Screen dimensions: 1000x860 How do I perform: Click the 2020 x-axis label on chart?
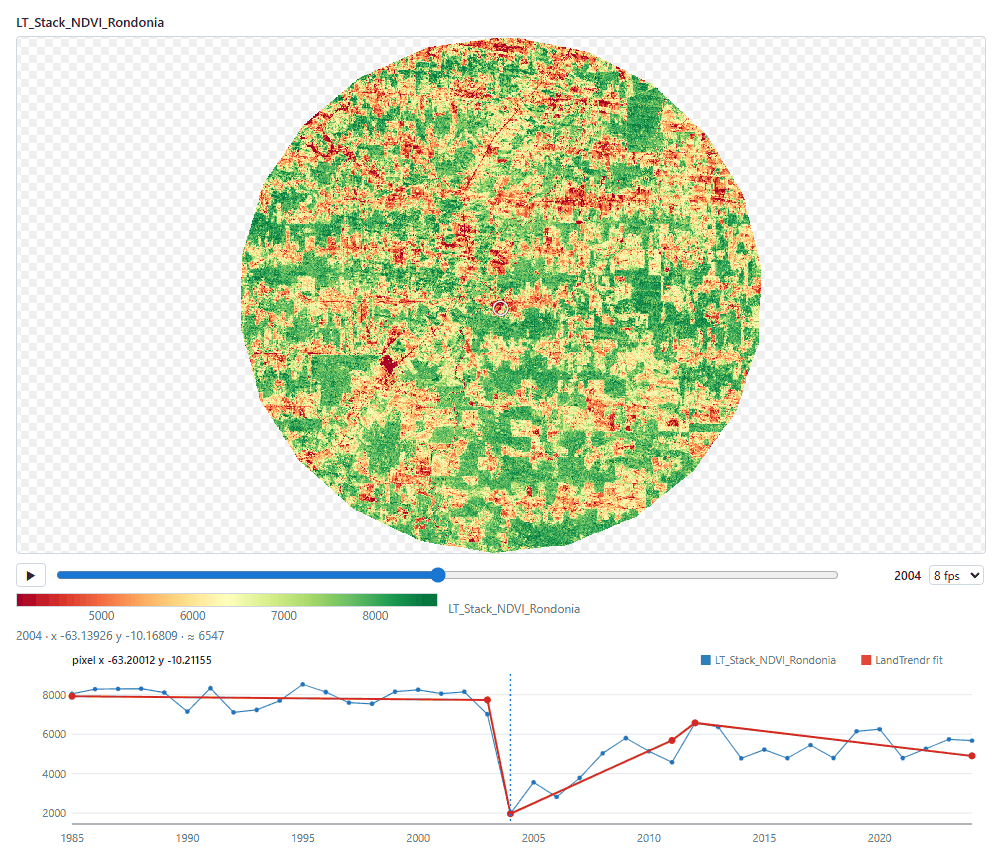coord(879,838)
